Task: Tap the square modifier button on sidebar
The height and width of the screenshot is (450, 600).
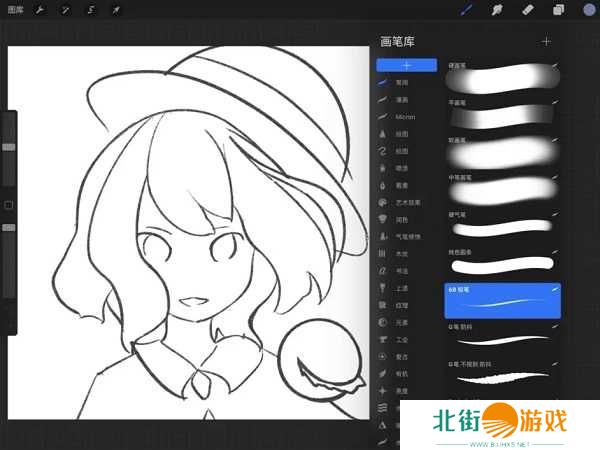Action: point(9,205)
